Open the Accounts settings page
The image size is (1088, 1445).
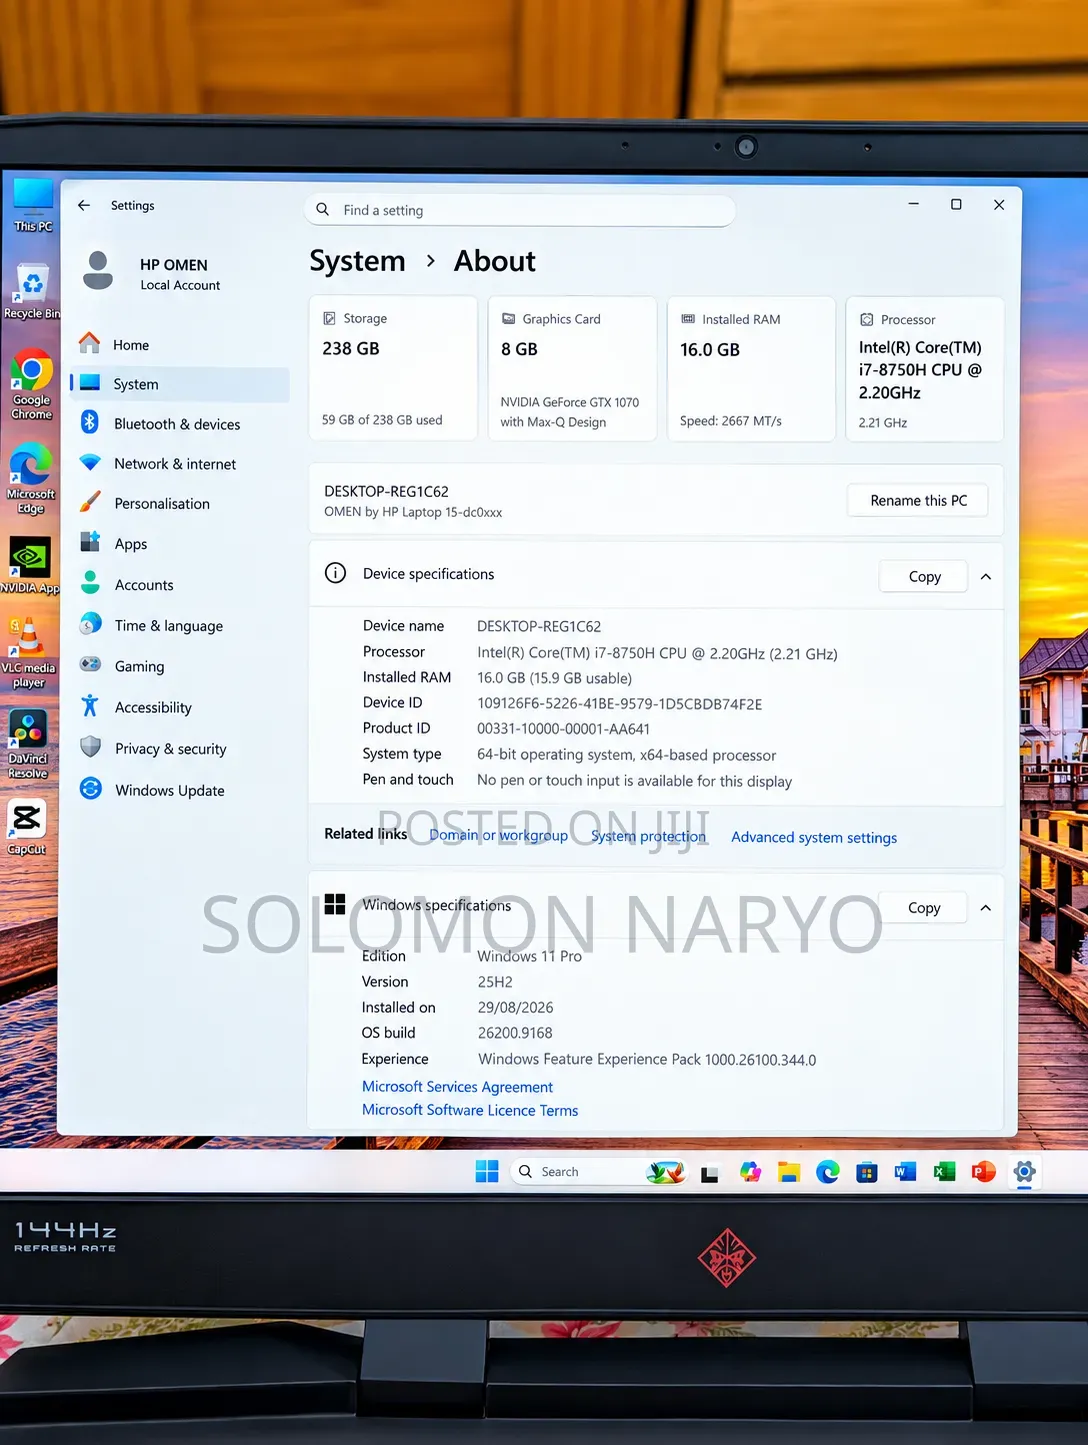point(180,585)
